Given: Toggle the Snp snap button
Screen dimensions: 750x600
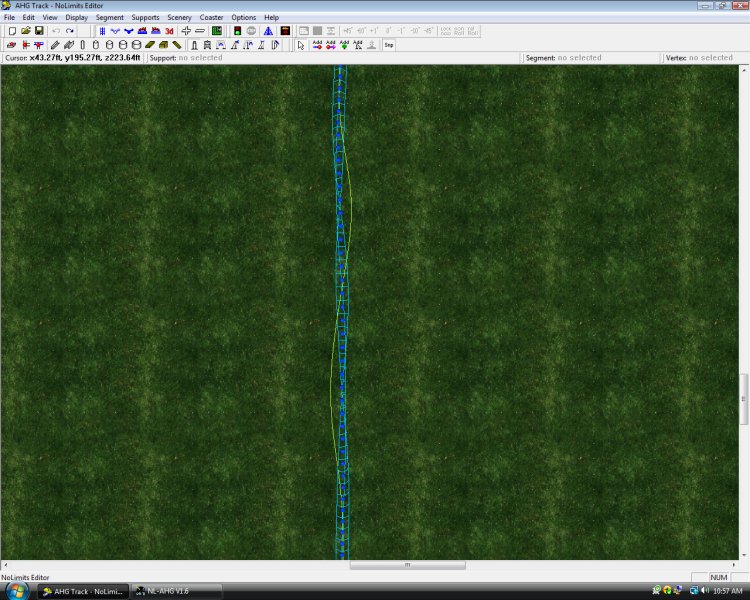Looking at the screenshot, I should pos(389,45).
